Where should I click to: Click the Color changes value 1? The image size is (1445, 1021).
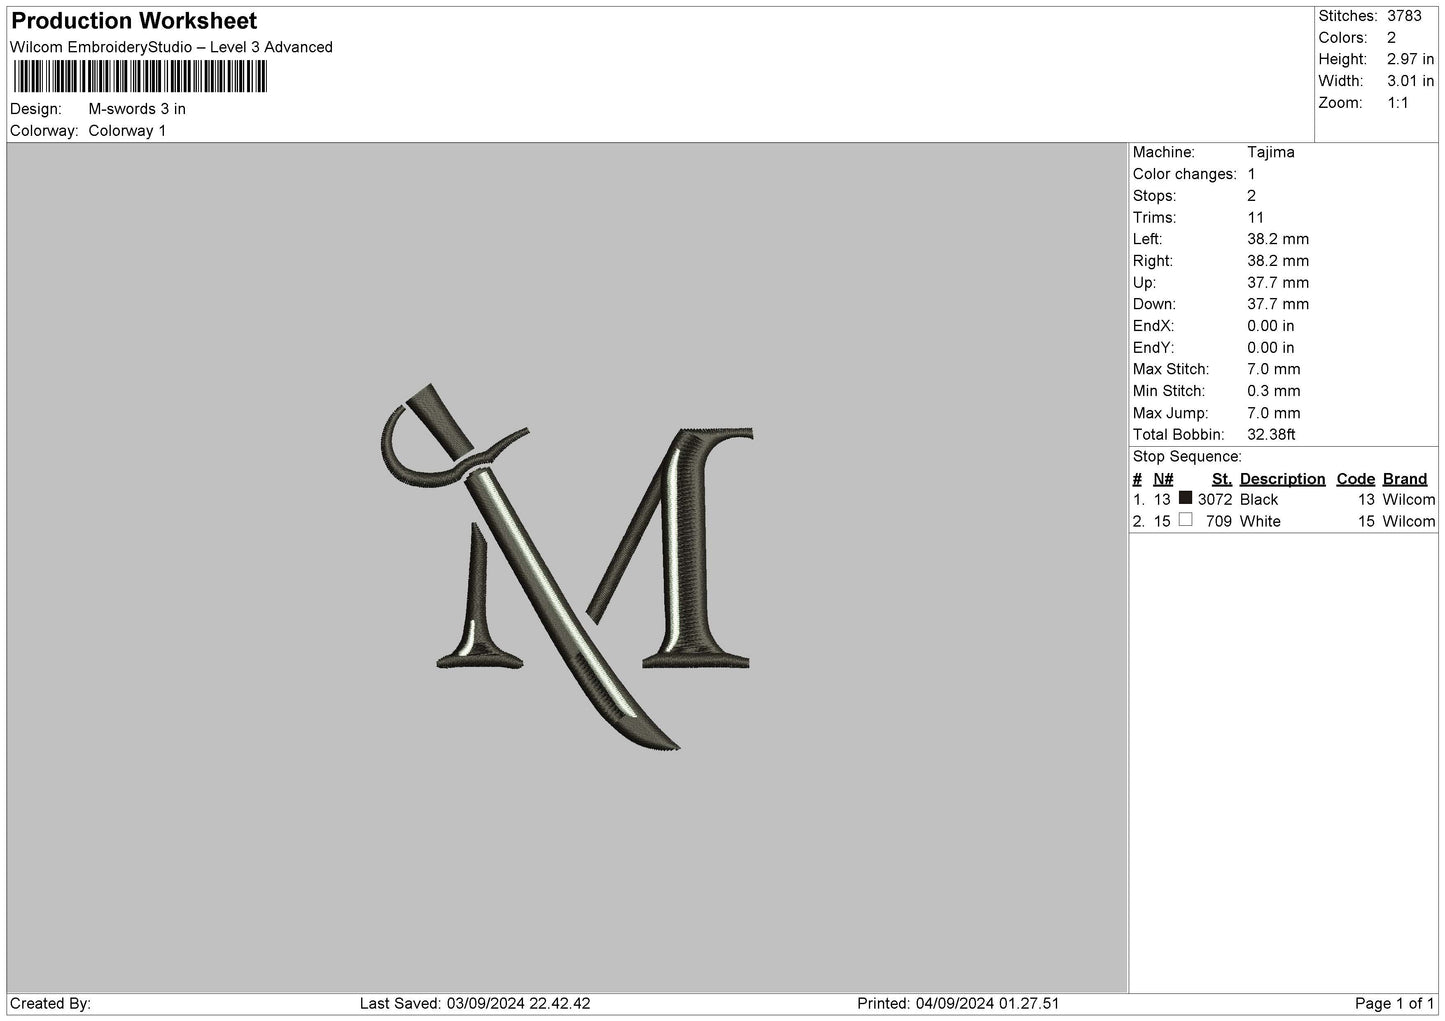click(1251, 174)
